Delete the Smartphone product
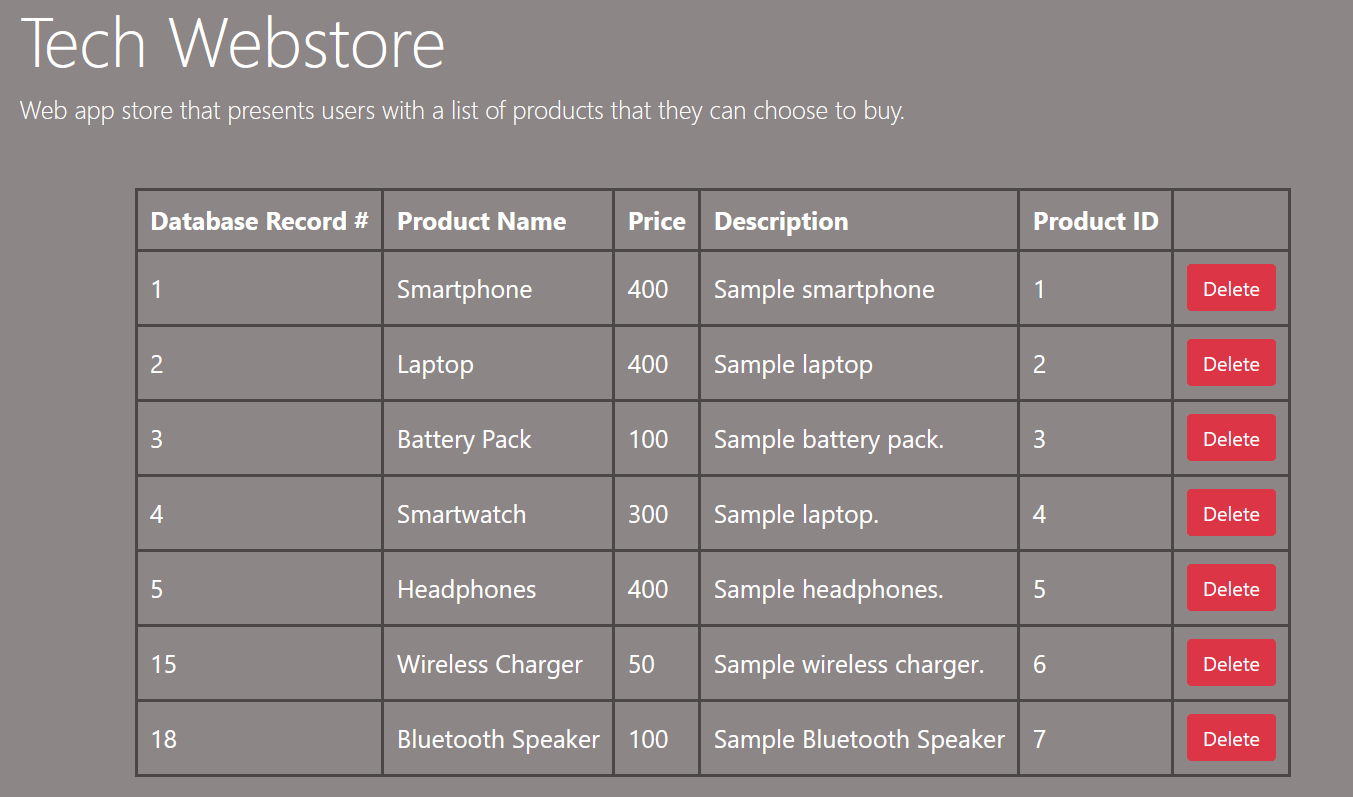This screenshot has height=797, width=1353. [1230, 288]
